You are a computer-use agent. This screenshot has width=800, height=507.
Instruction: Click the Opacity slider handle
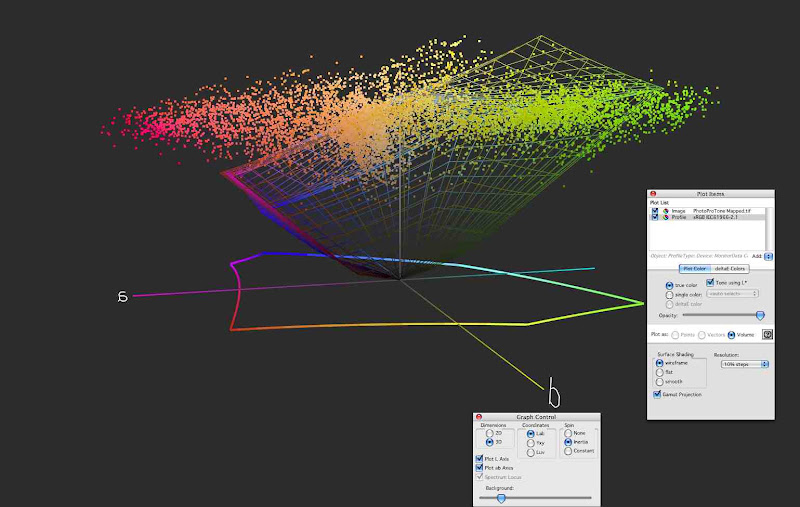point(760,316)
